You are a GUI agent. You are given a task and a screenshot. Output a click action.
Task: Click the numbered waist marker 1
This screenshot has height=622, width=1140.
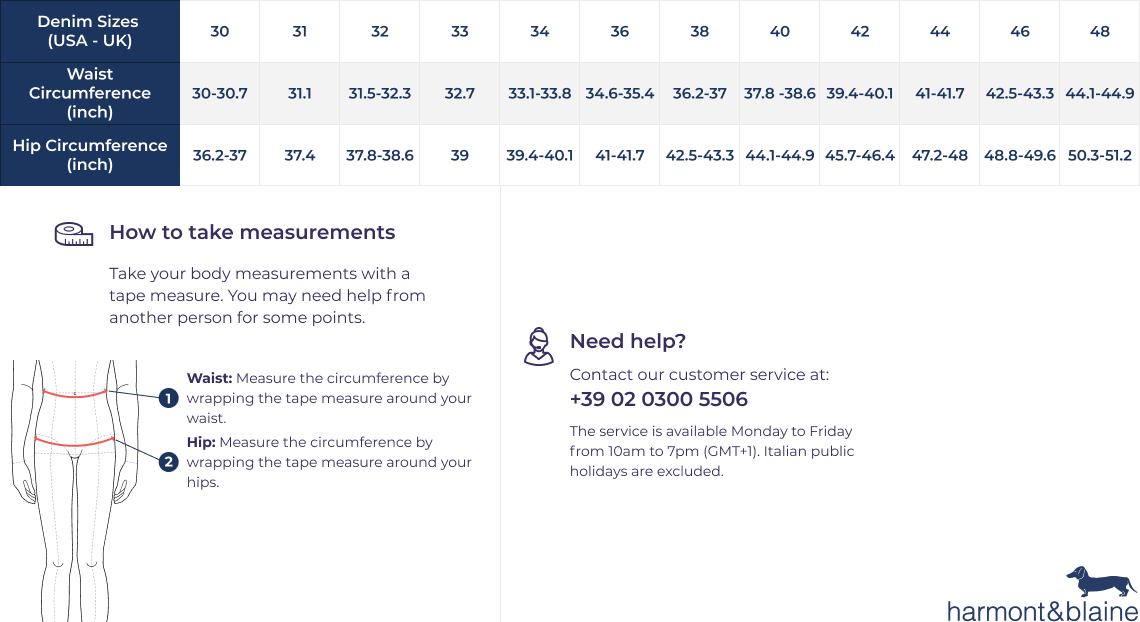(169, 398)
